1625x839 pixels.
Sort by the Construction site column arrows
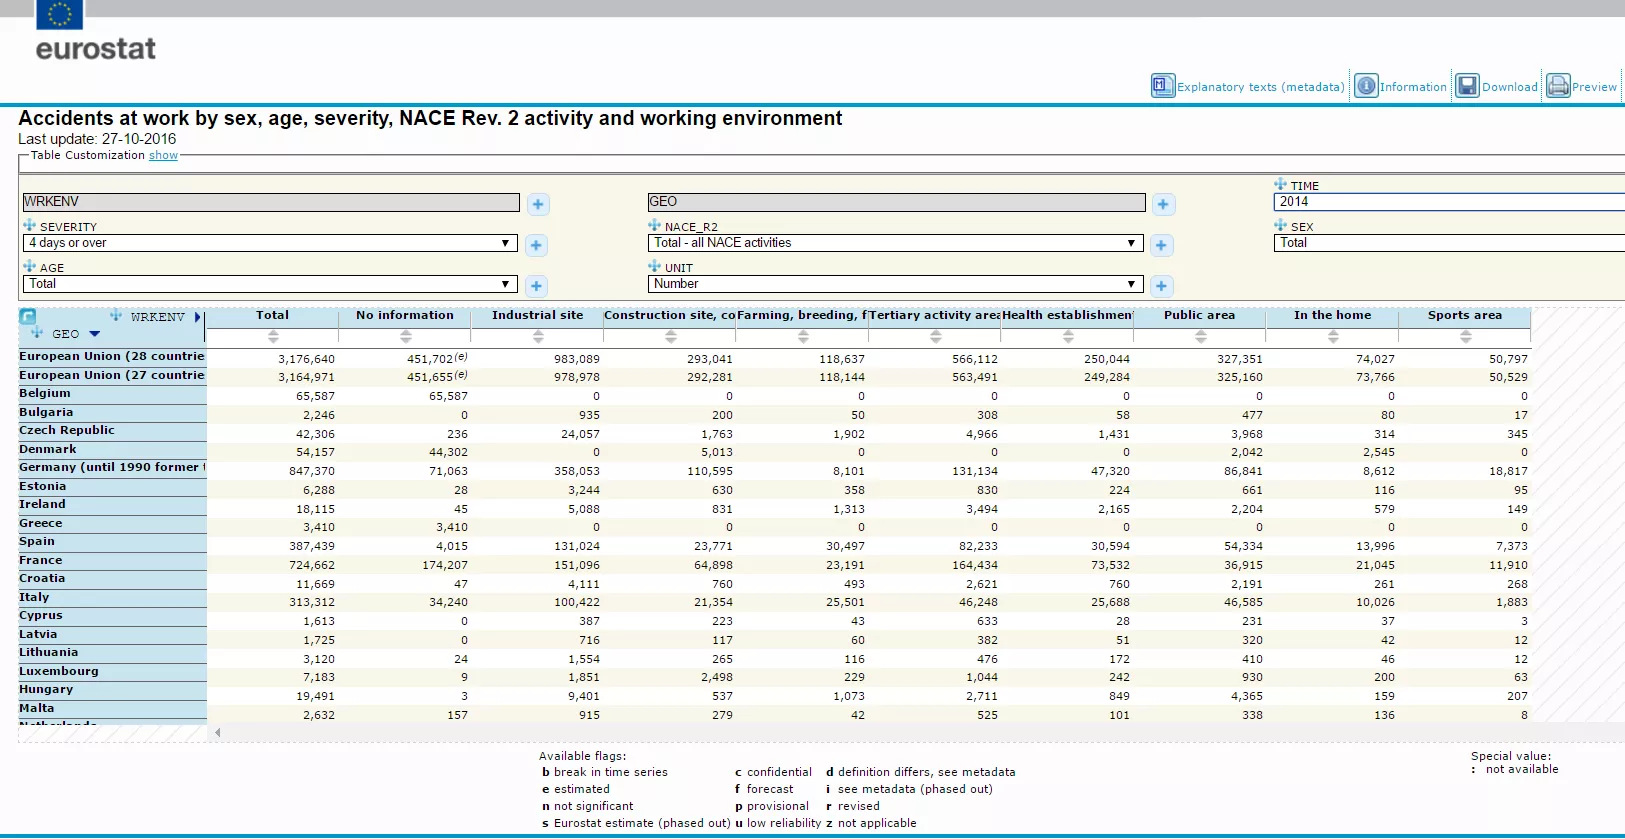tap(671, 337)
